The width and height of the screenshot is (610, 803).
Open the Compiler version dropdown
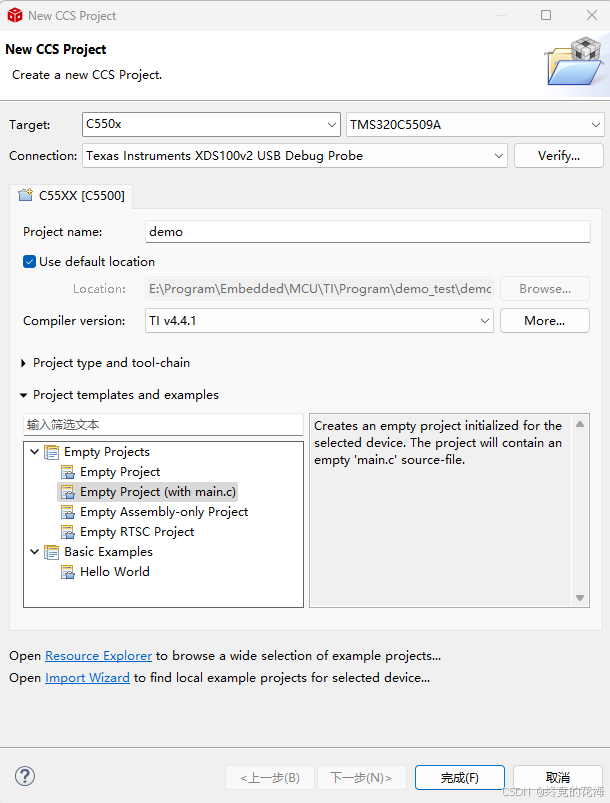[485, 321]
